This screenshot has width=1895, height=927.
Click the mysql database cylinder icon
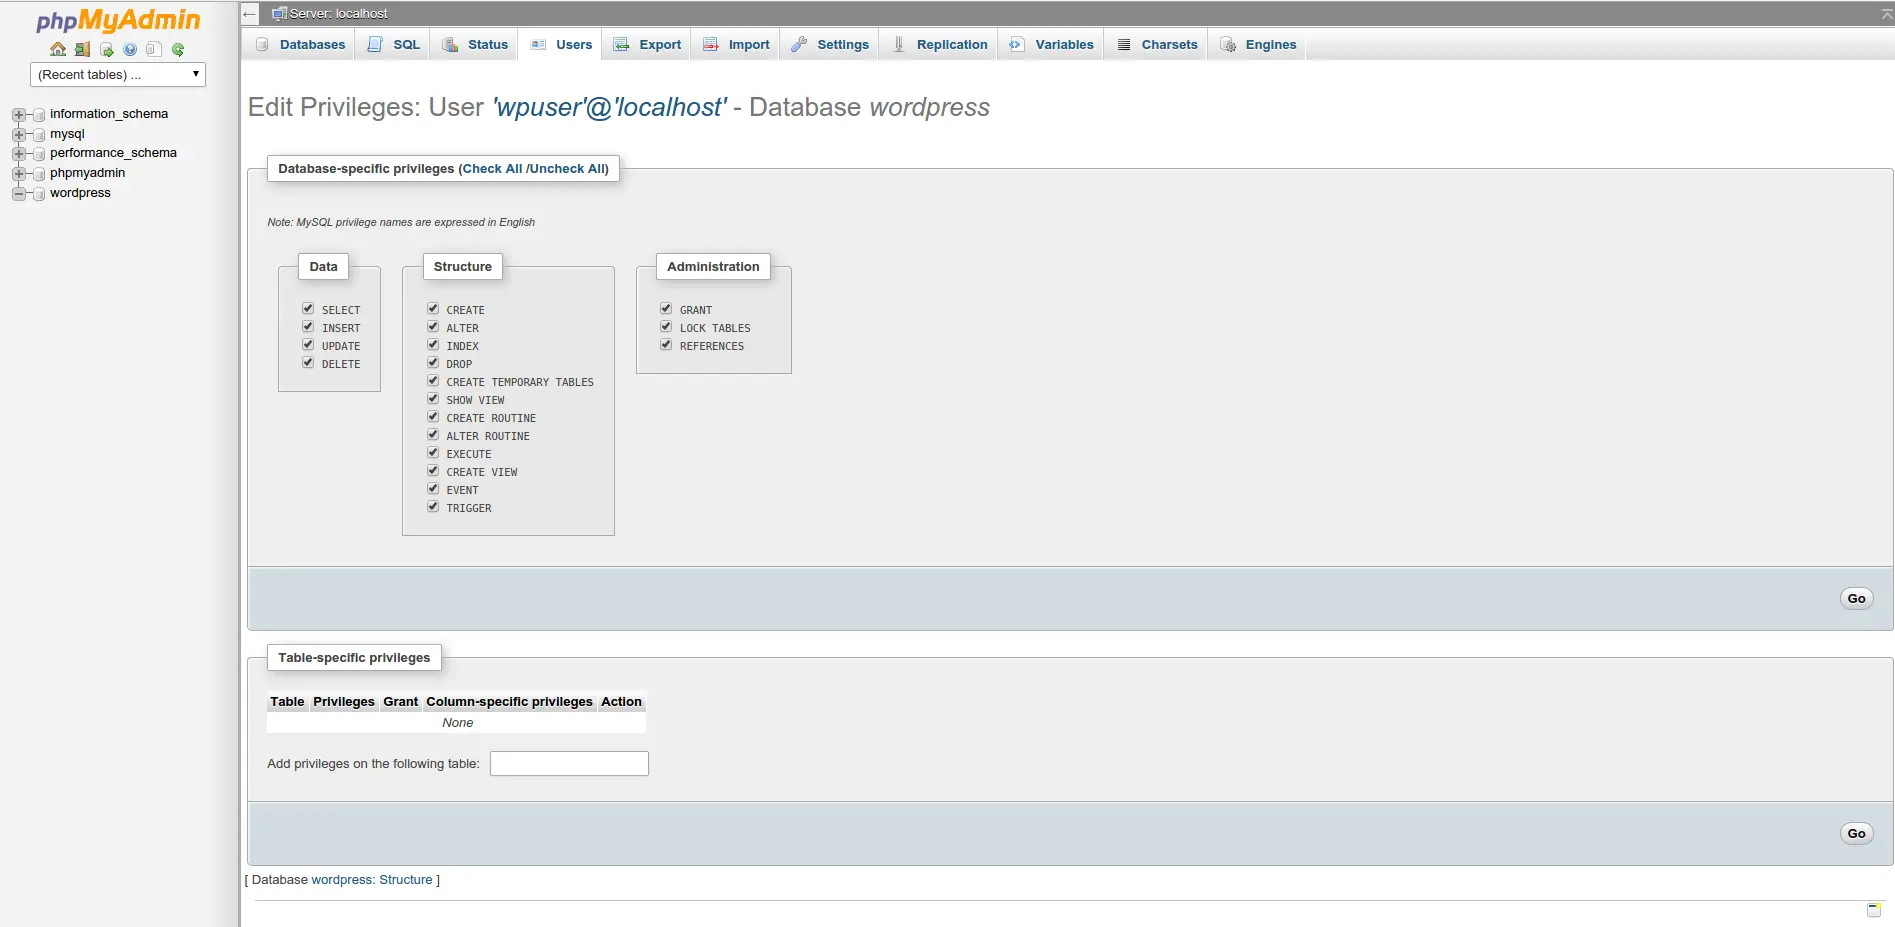click(x=39, y=135)
